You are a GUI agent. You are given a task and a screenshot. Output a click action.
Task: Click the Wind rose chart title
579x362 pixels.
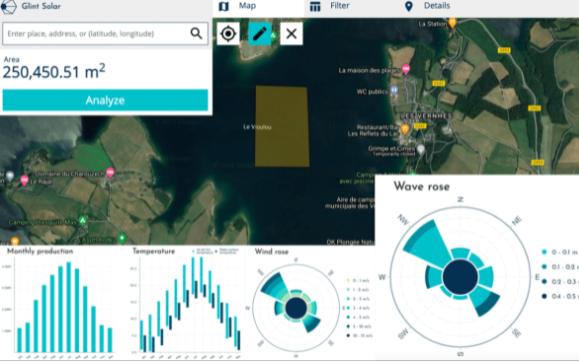click(x=271, y=252)
